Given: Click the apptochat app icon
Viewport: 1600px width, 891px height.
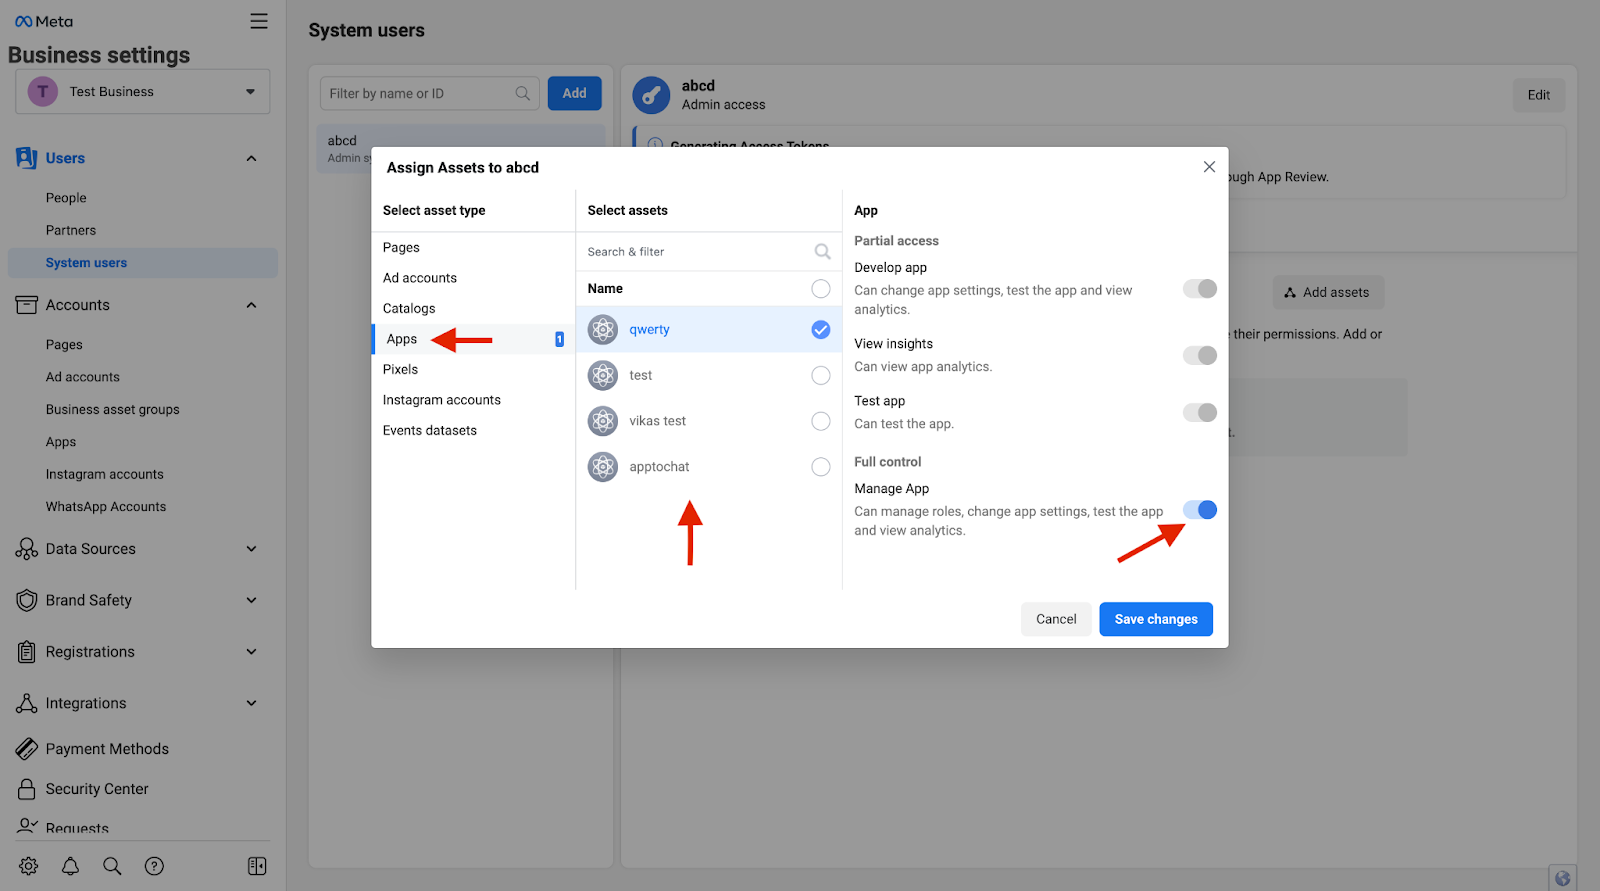Looking at the screenshot, I should 603,467.
